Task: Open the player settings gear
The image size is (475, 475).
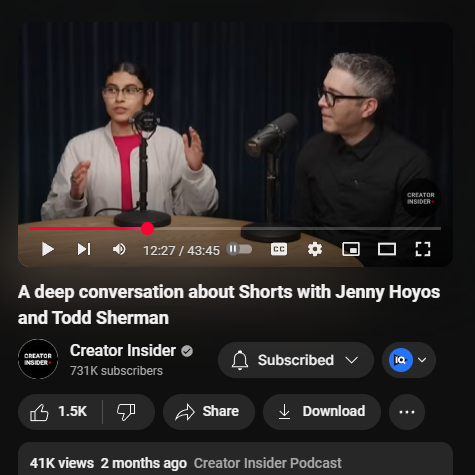Action: [315, 249]
